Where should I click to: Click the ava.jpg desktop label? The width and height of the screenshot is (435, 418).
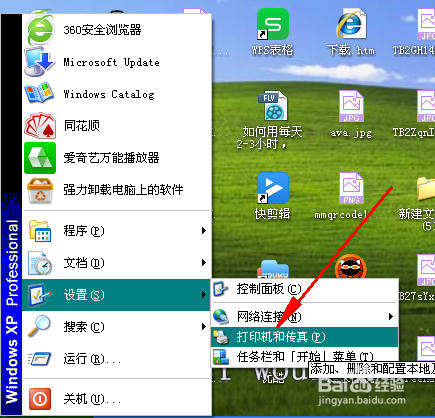point(351,133)
